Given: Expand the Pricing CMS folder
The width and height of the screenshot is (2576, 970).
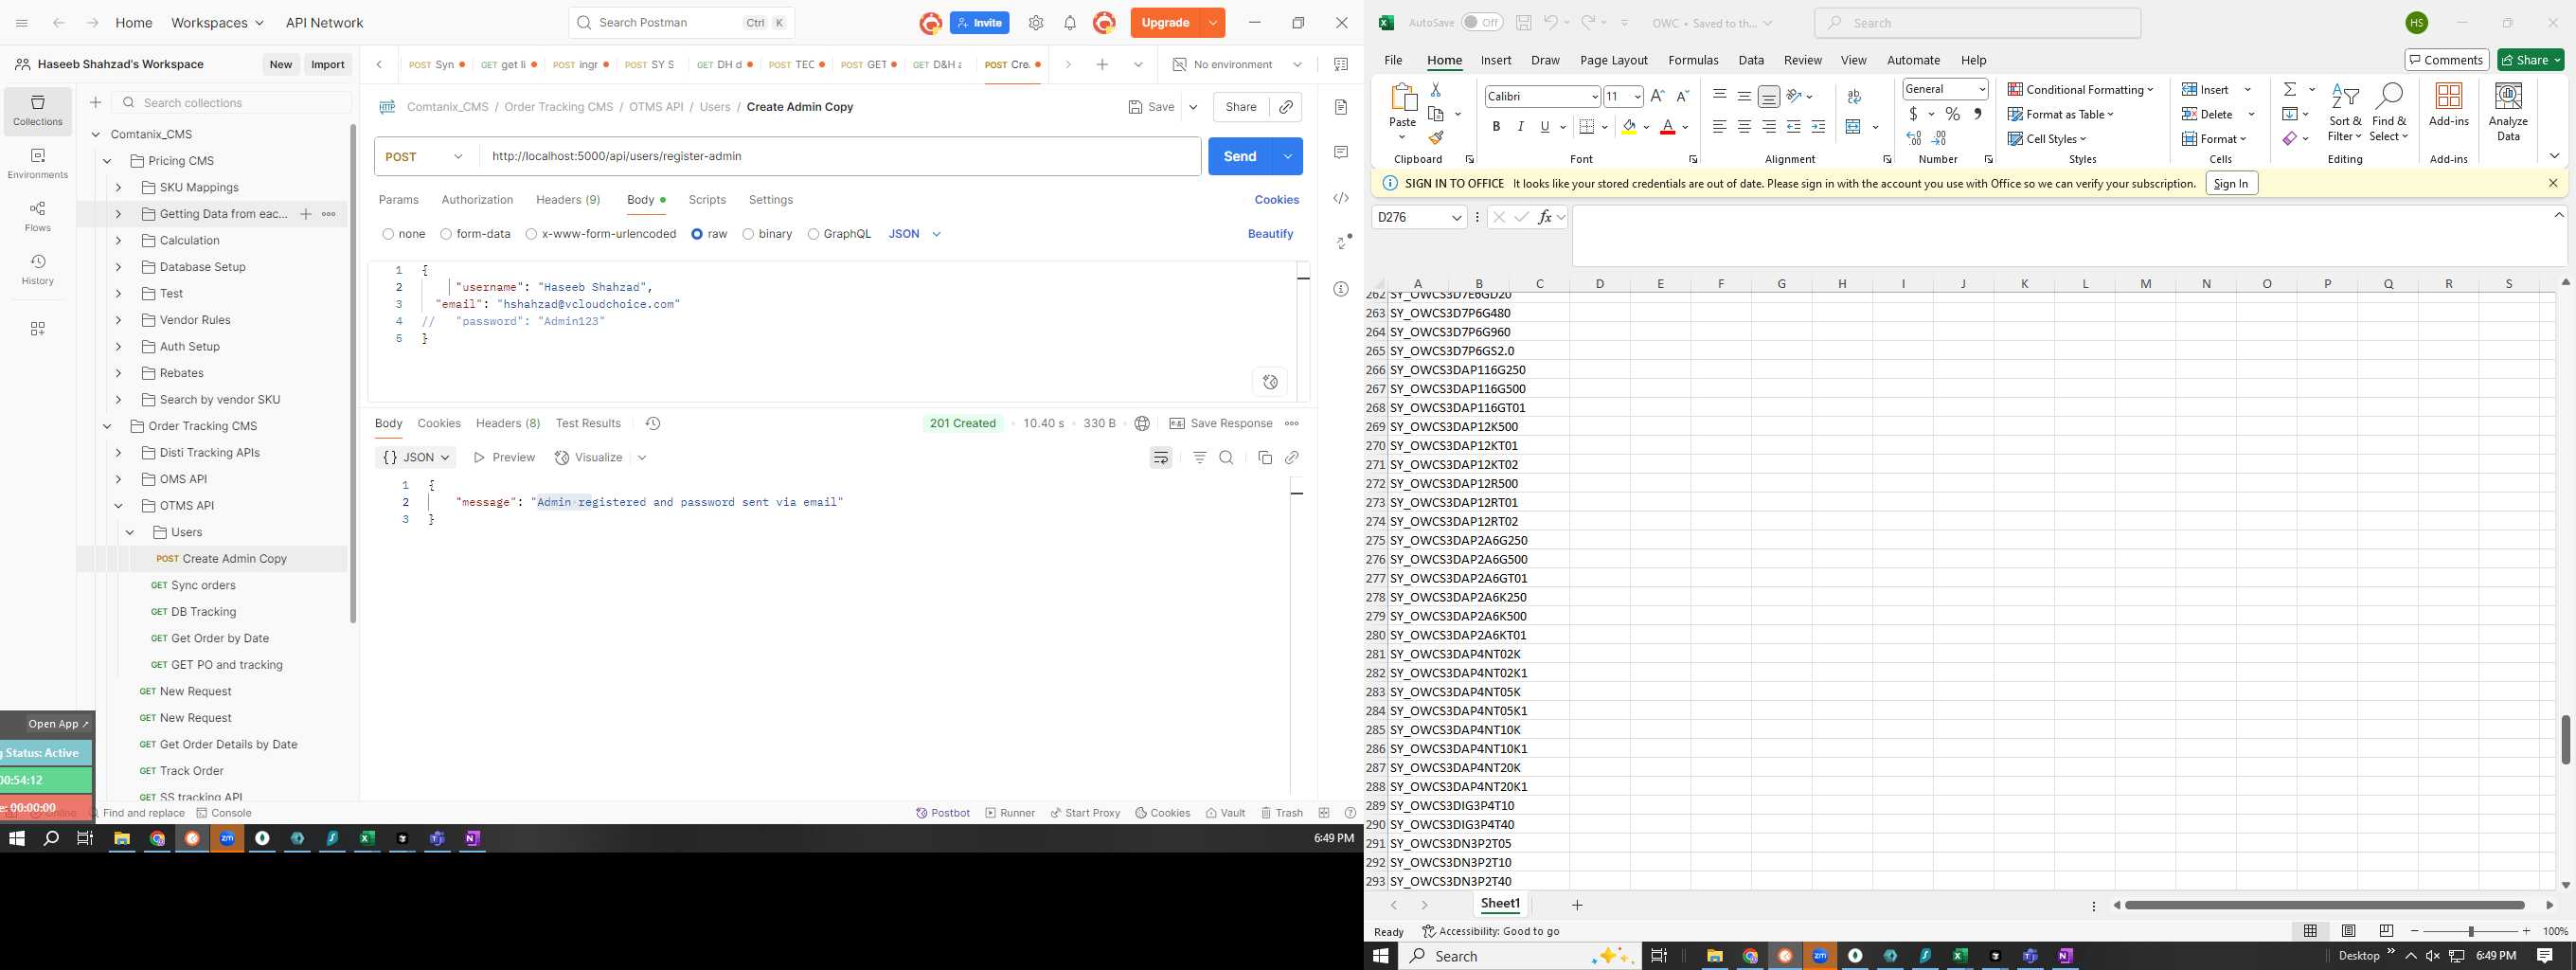Looking at the screenshot, I should [107, 161].
